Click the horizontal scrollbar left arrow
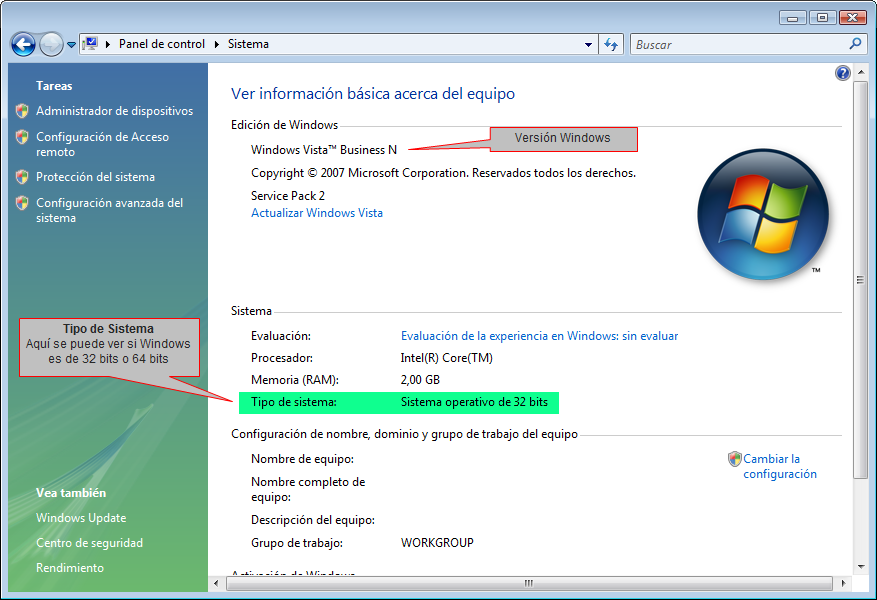877x600 pixels. coord(216,583)
